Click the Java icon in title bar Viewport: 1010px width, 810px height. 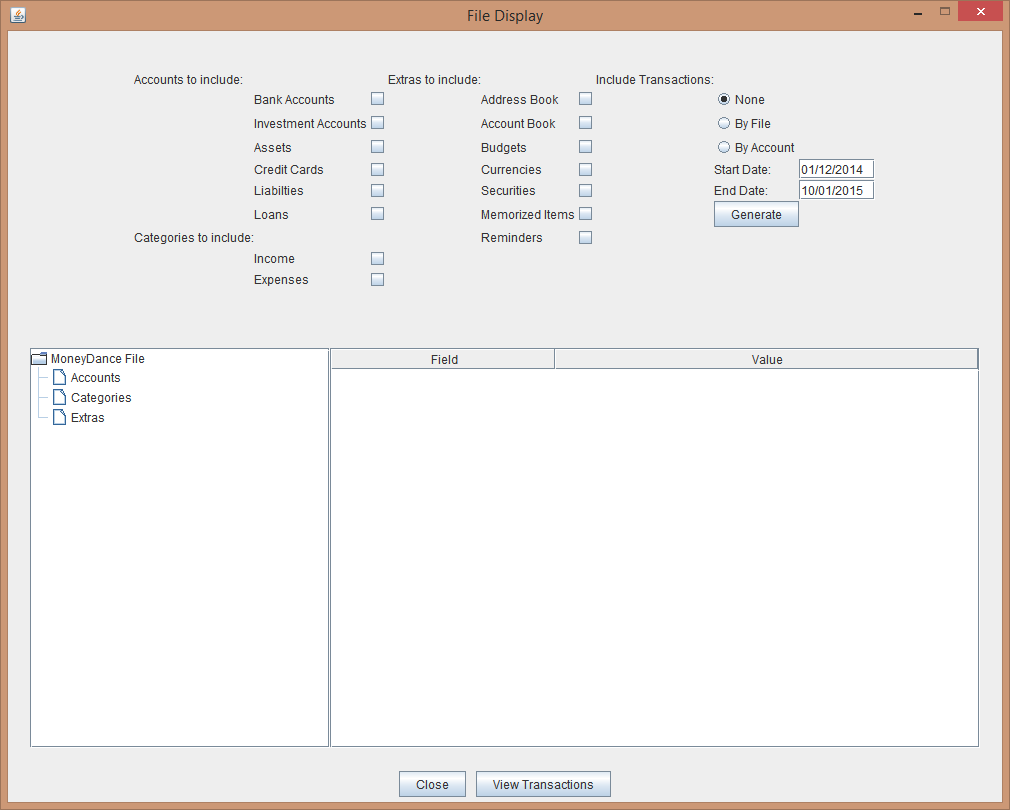18,15
